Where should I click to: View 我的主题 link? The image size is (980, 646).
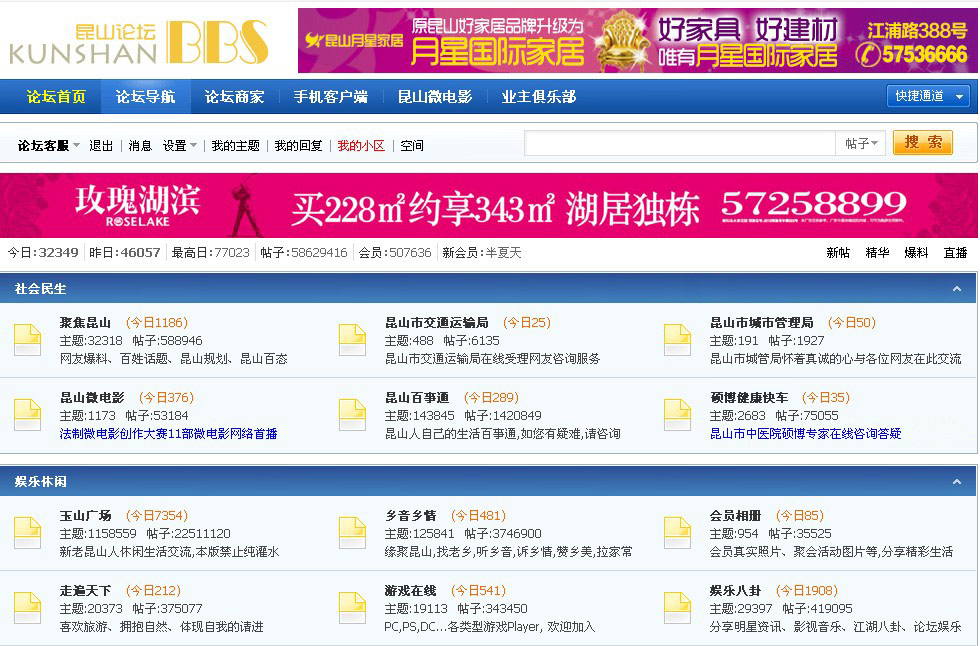pos(236,146)
